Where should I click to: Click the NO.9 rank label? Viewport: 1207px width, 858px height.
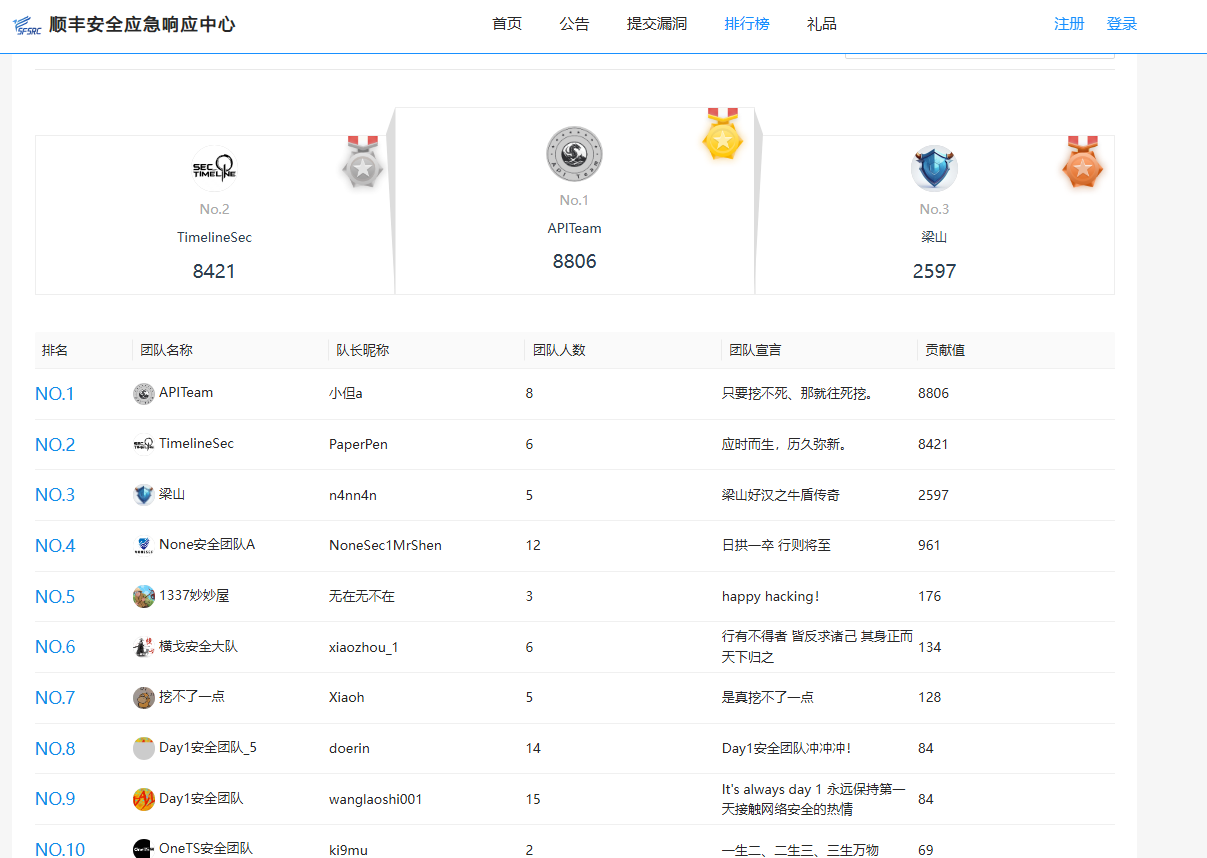(55, 799)
